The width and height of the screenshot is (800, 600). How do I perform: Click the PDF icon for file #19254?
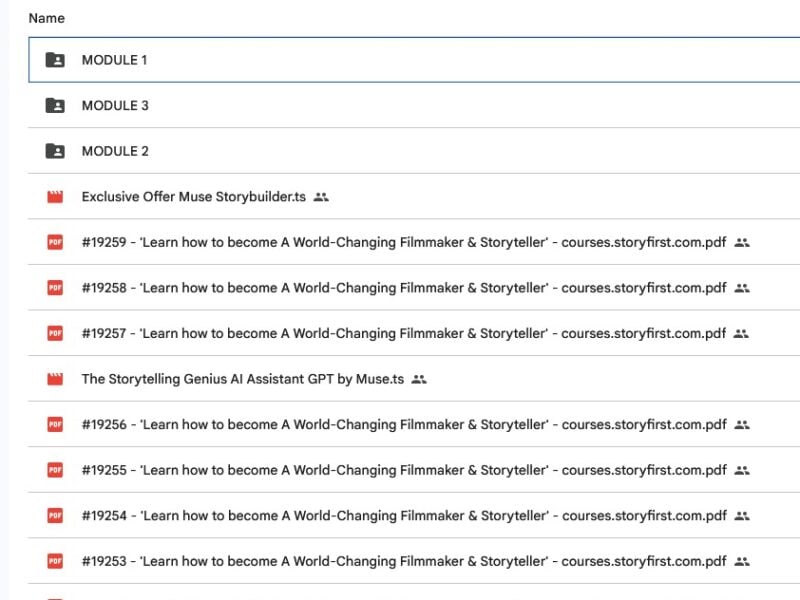click(x=55, y=515)
